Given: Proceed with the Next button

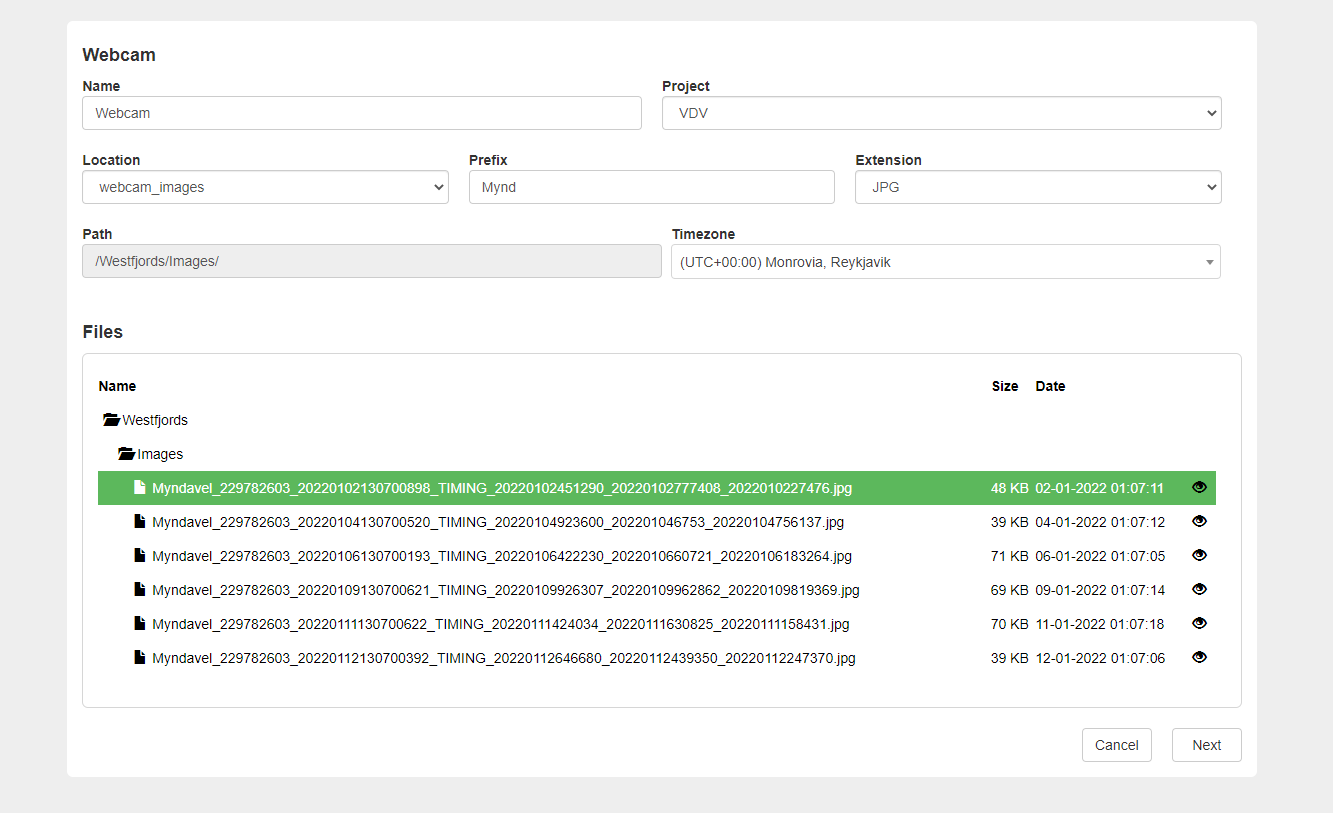Looking at the screenshot, I should 1207,745.
